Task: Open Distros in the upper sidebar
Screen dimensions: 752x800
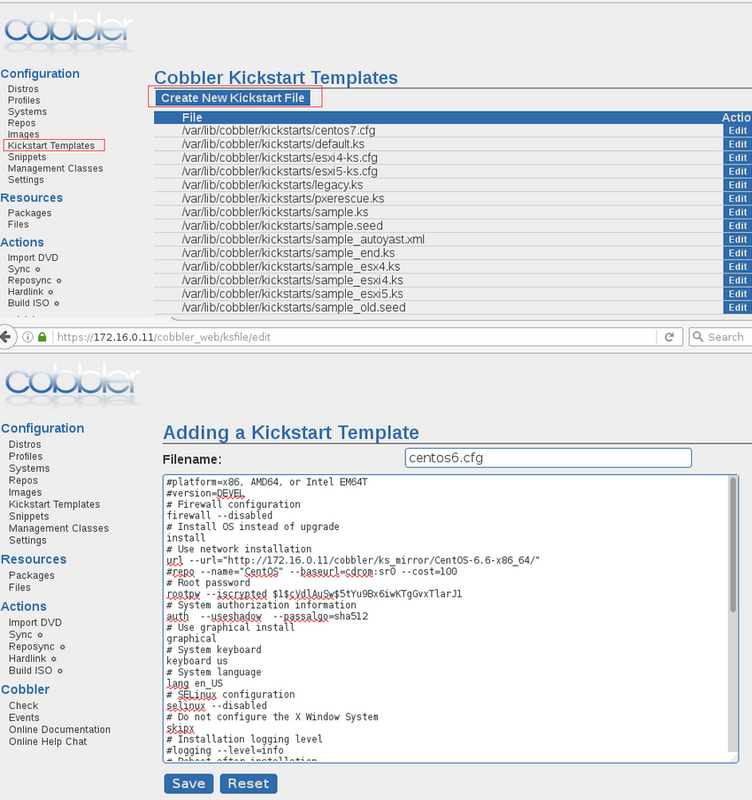Action: tap(23, 89)
